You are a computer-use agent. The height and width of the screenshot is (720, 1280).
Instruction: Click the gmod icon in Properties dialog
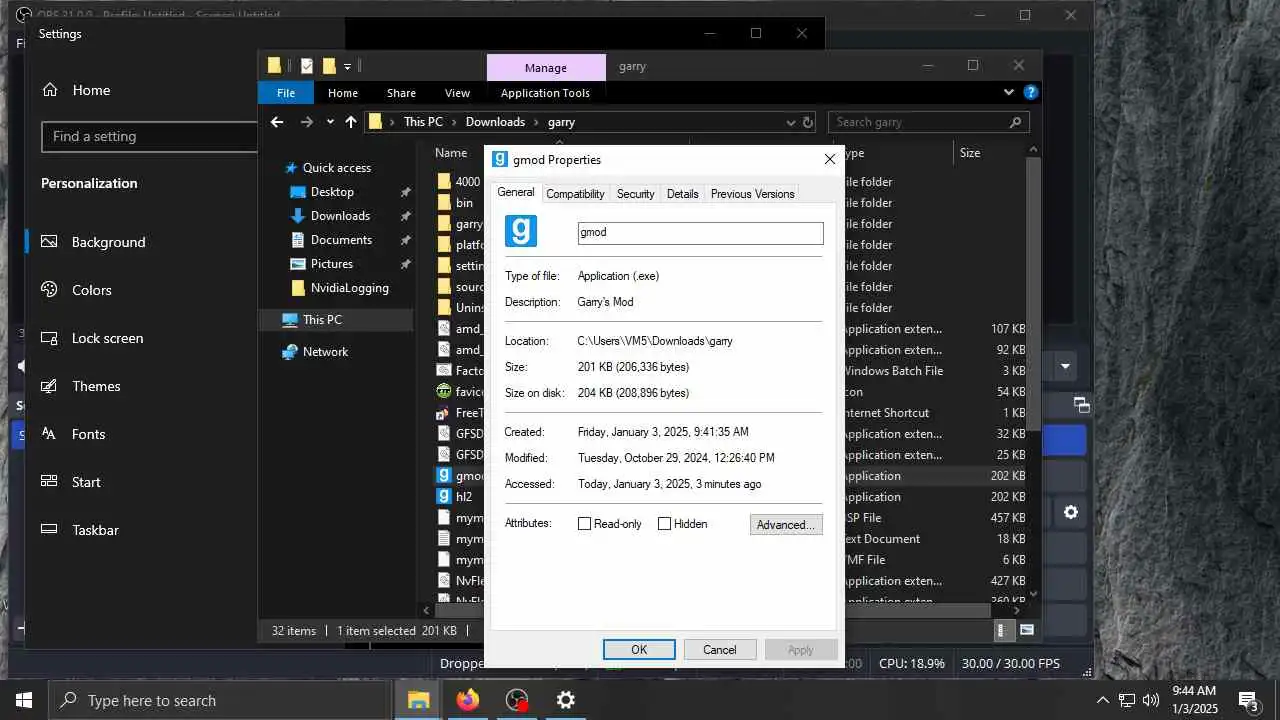(521, 231)
